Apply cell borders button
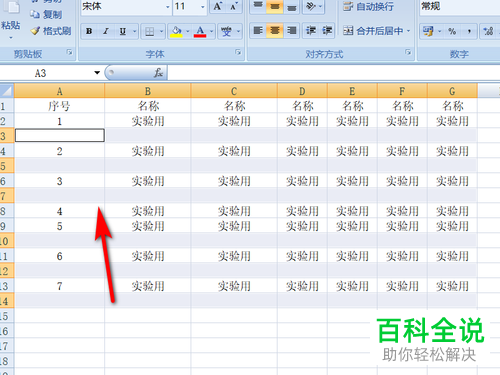 point(149,31)
